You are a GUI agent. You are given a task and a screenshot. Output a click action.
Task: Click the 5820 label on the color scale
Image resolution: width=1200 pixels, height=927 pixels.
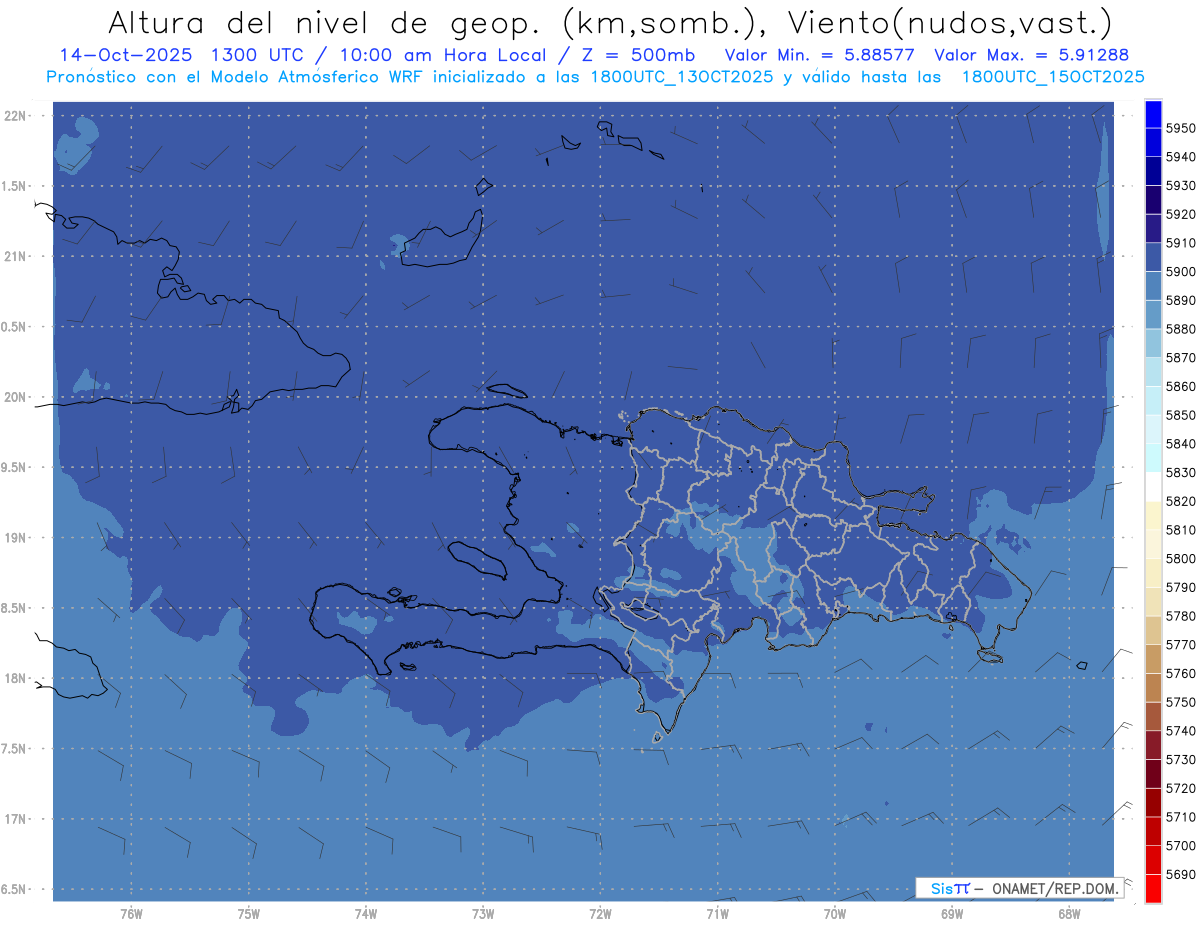point(1180,501)
